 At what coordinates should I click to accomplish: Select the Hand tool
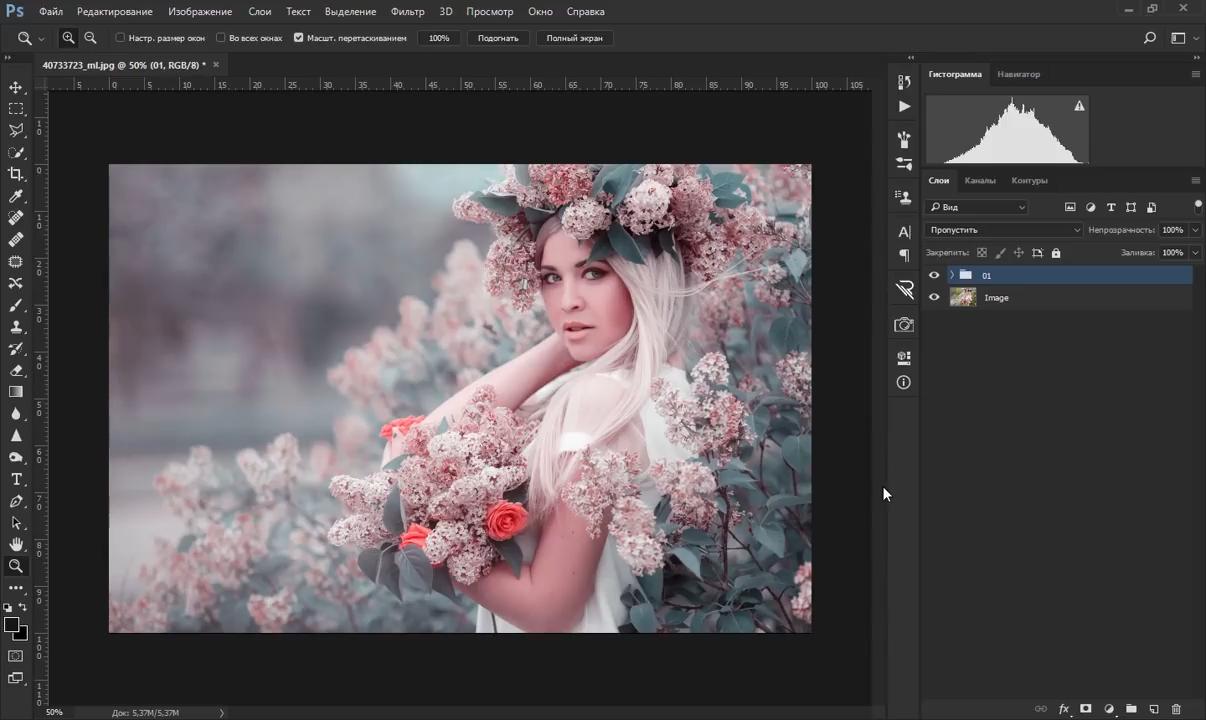16,544
